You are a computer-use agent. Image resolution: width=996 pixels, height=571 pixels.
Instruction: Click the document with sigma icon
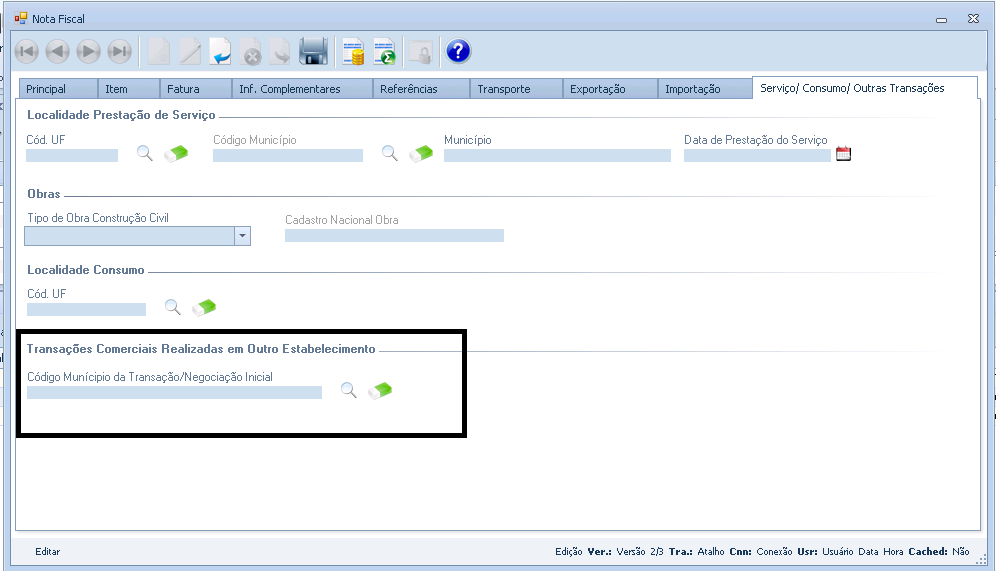click(384, 51)
